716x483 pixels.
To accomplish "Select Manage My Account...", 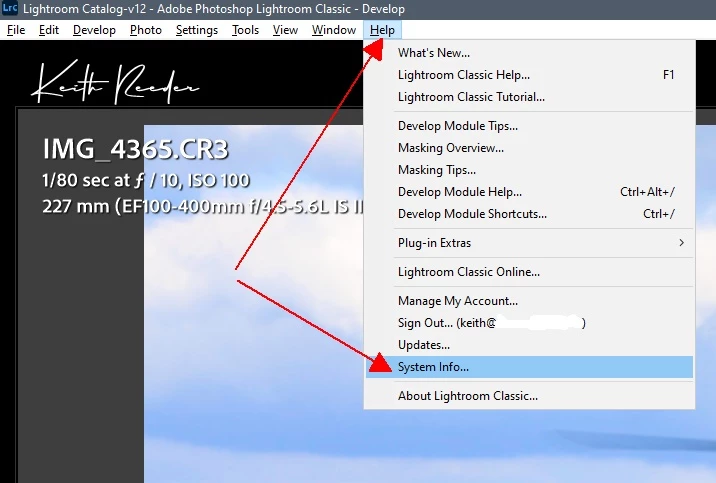I will pos(529,301).
